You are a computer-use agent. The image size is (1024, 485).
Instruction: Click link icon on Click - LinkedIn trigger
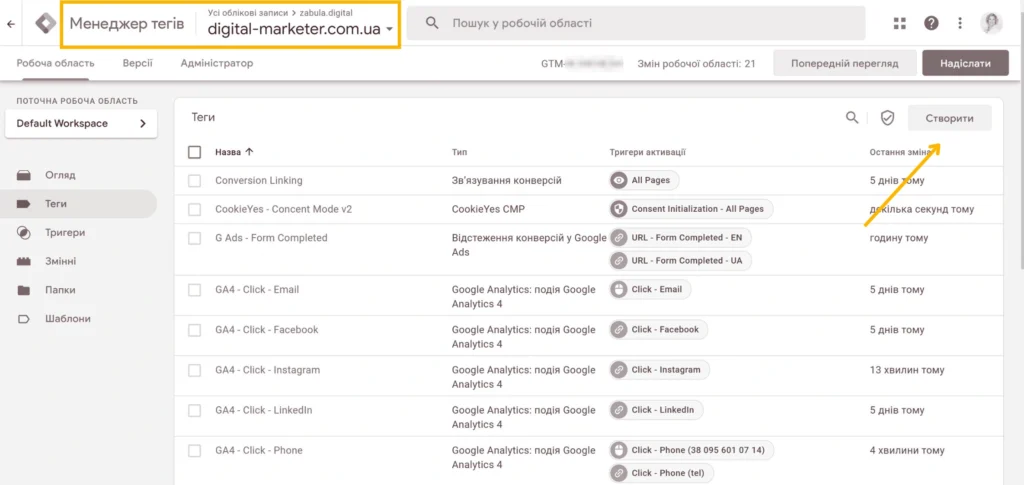(618, 410)
